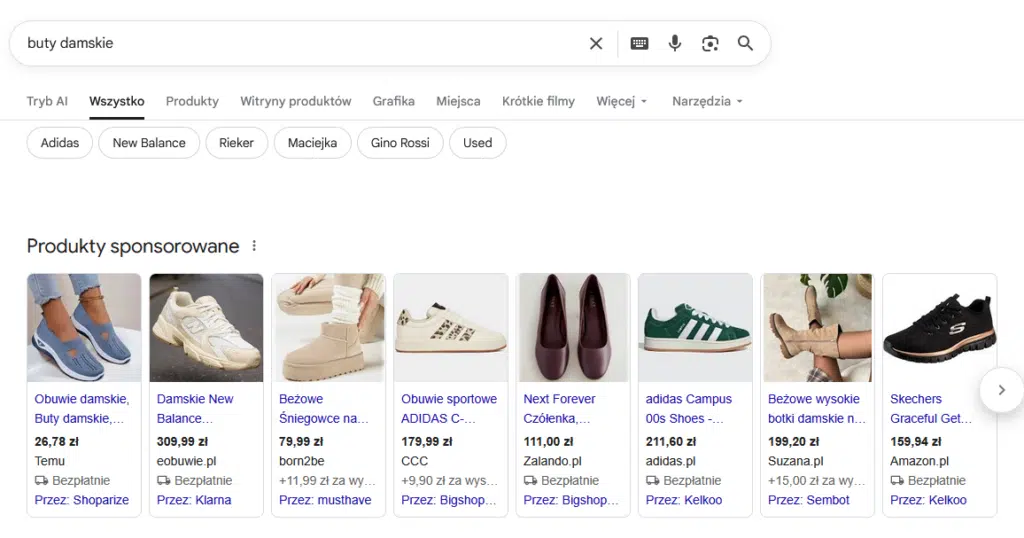The height and width of the screenshot is (538, 1024).
Task: Click the 179,99 zł price
Action: click(x=426, y=442)
